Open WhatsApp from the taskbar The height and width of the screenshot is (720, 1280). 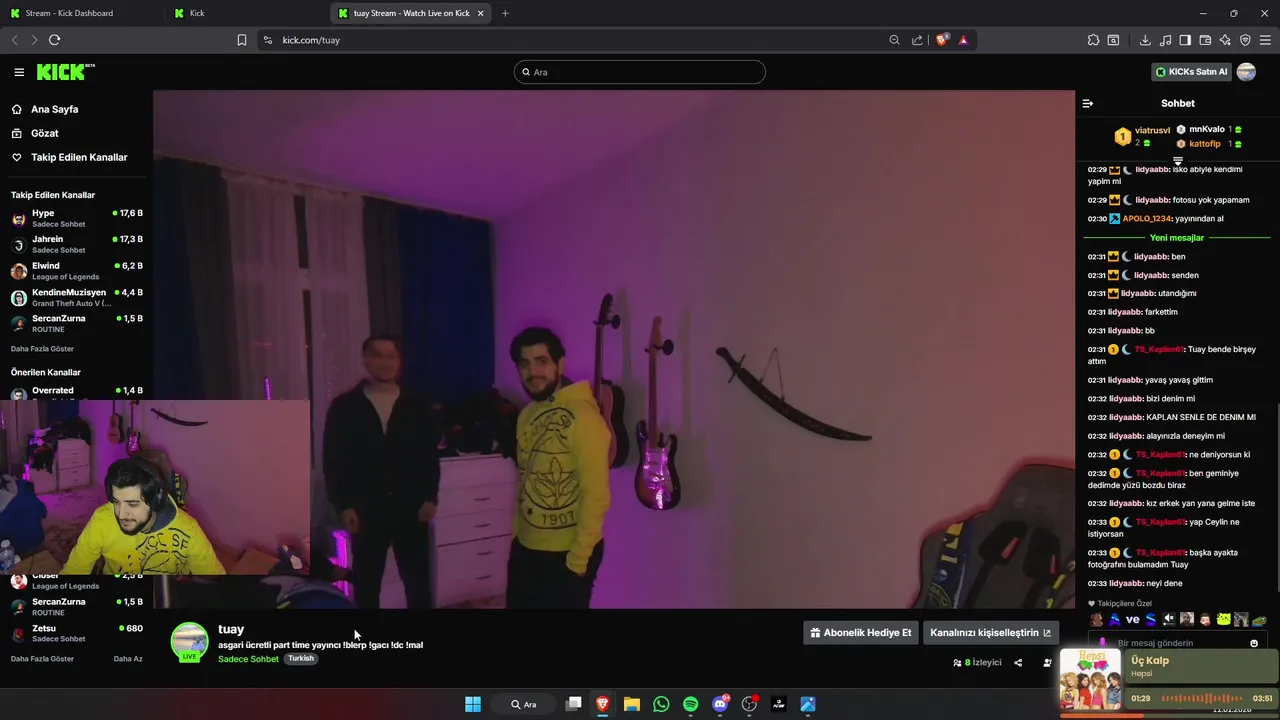[661, 704]
